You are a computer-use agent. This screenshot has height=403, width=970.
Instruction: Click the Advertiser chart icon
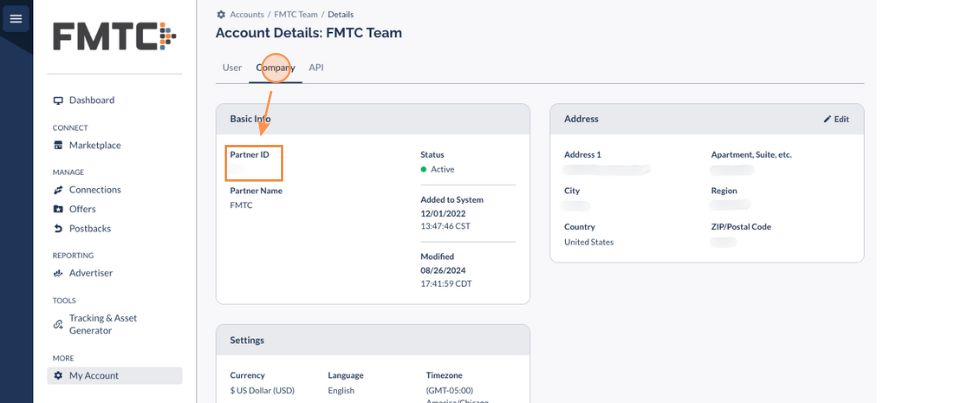coord(58,273)
